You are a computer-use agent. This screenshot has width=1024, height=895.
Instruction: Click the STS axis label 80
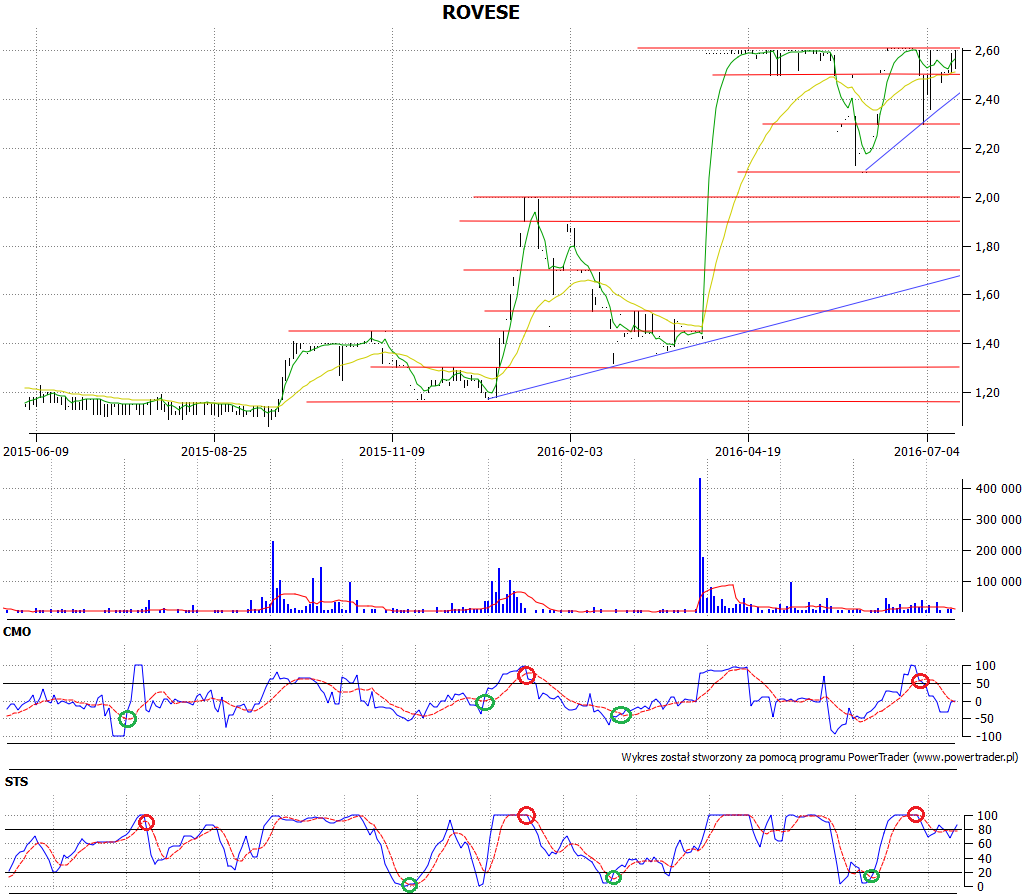point(984,830)
